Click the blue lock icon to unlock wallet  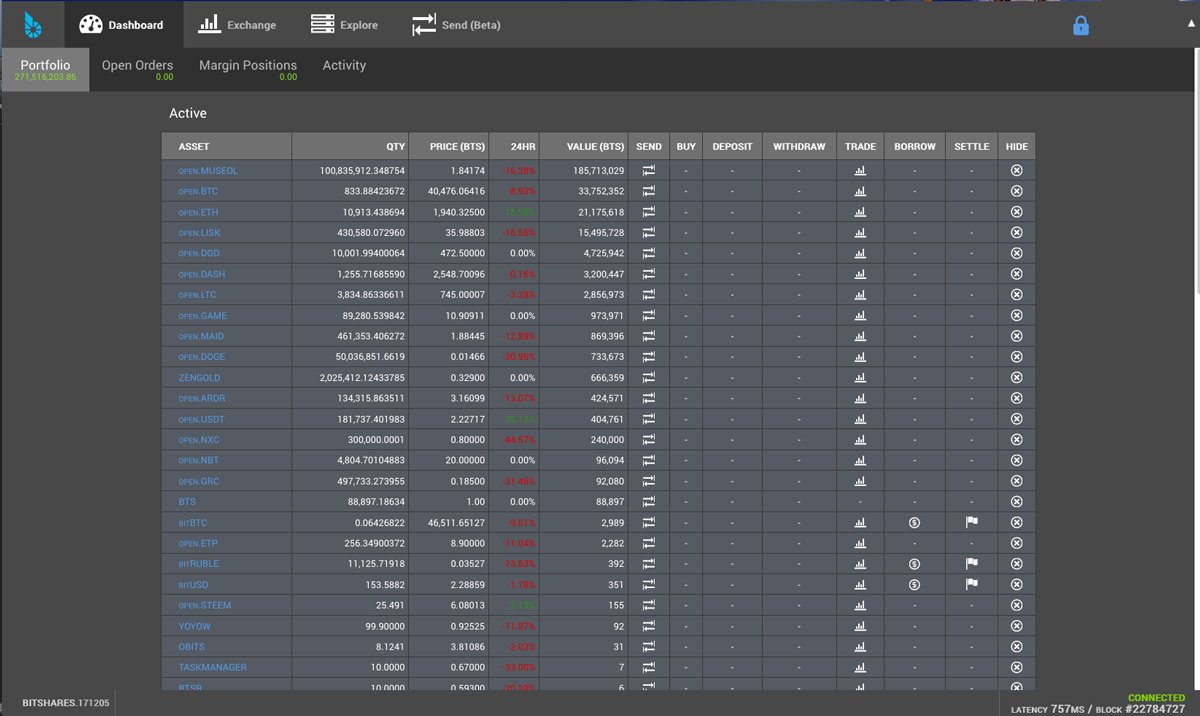pyautogui.click(x=1080, y=25)
